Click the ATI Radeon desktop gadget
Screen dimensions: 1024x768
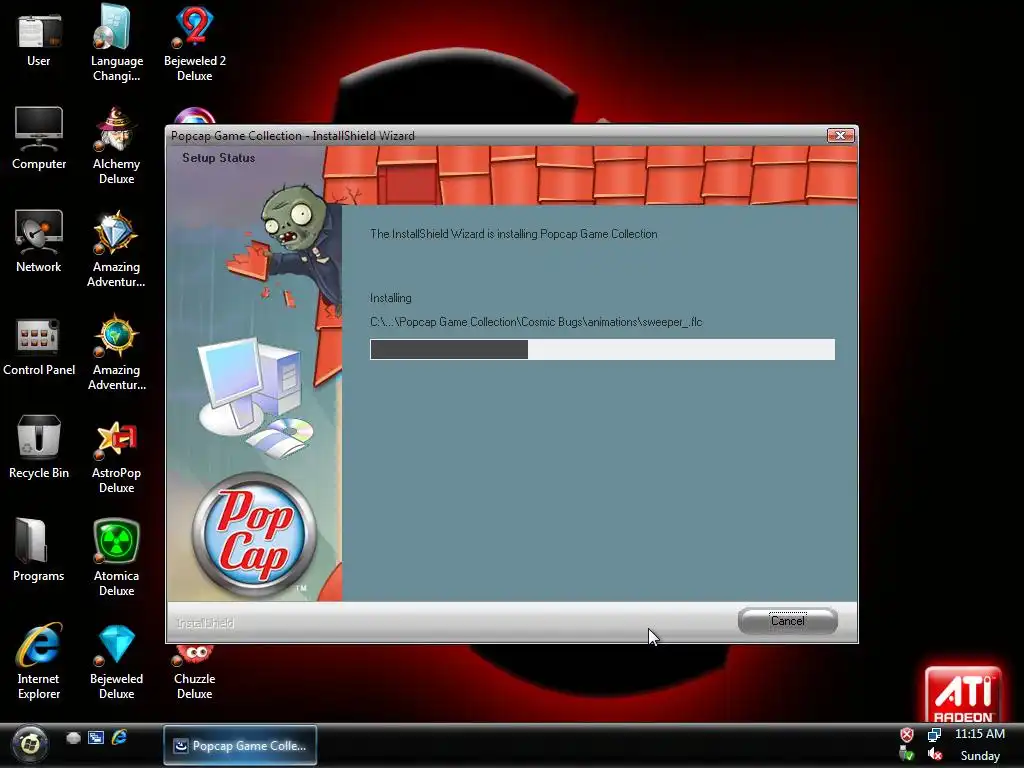click(963, 695)
